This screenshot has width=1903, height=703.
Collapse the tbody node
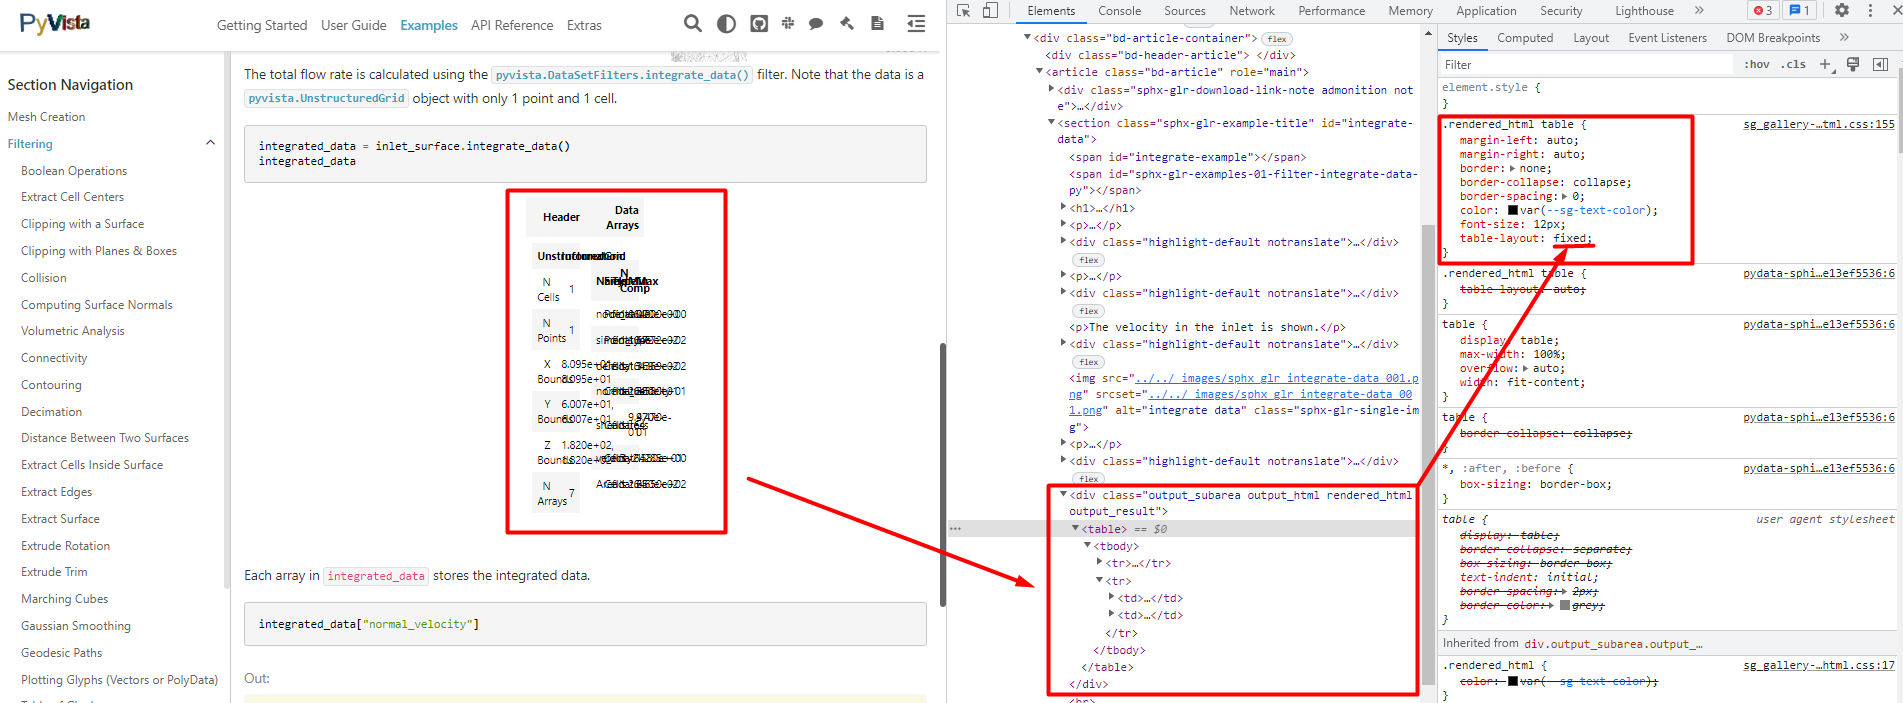1087,545
